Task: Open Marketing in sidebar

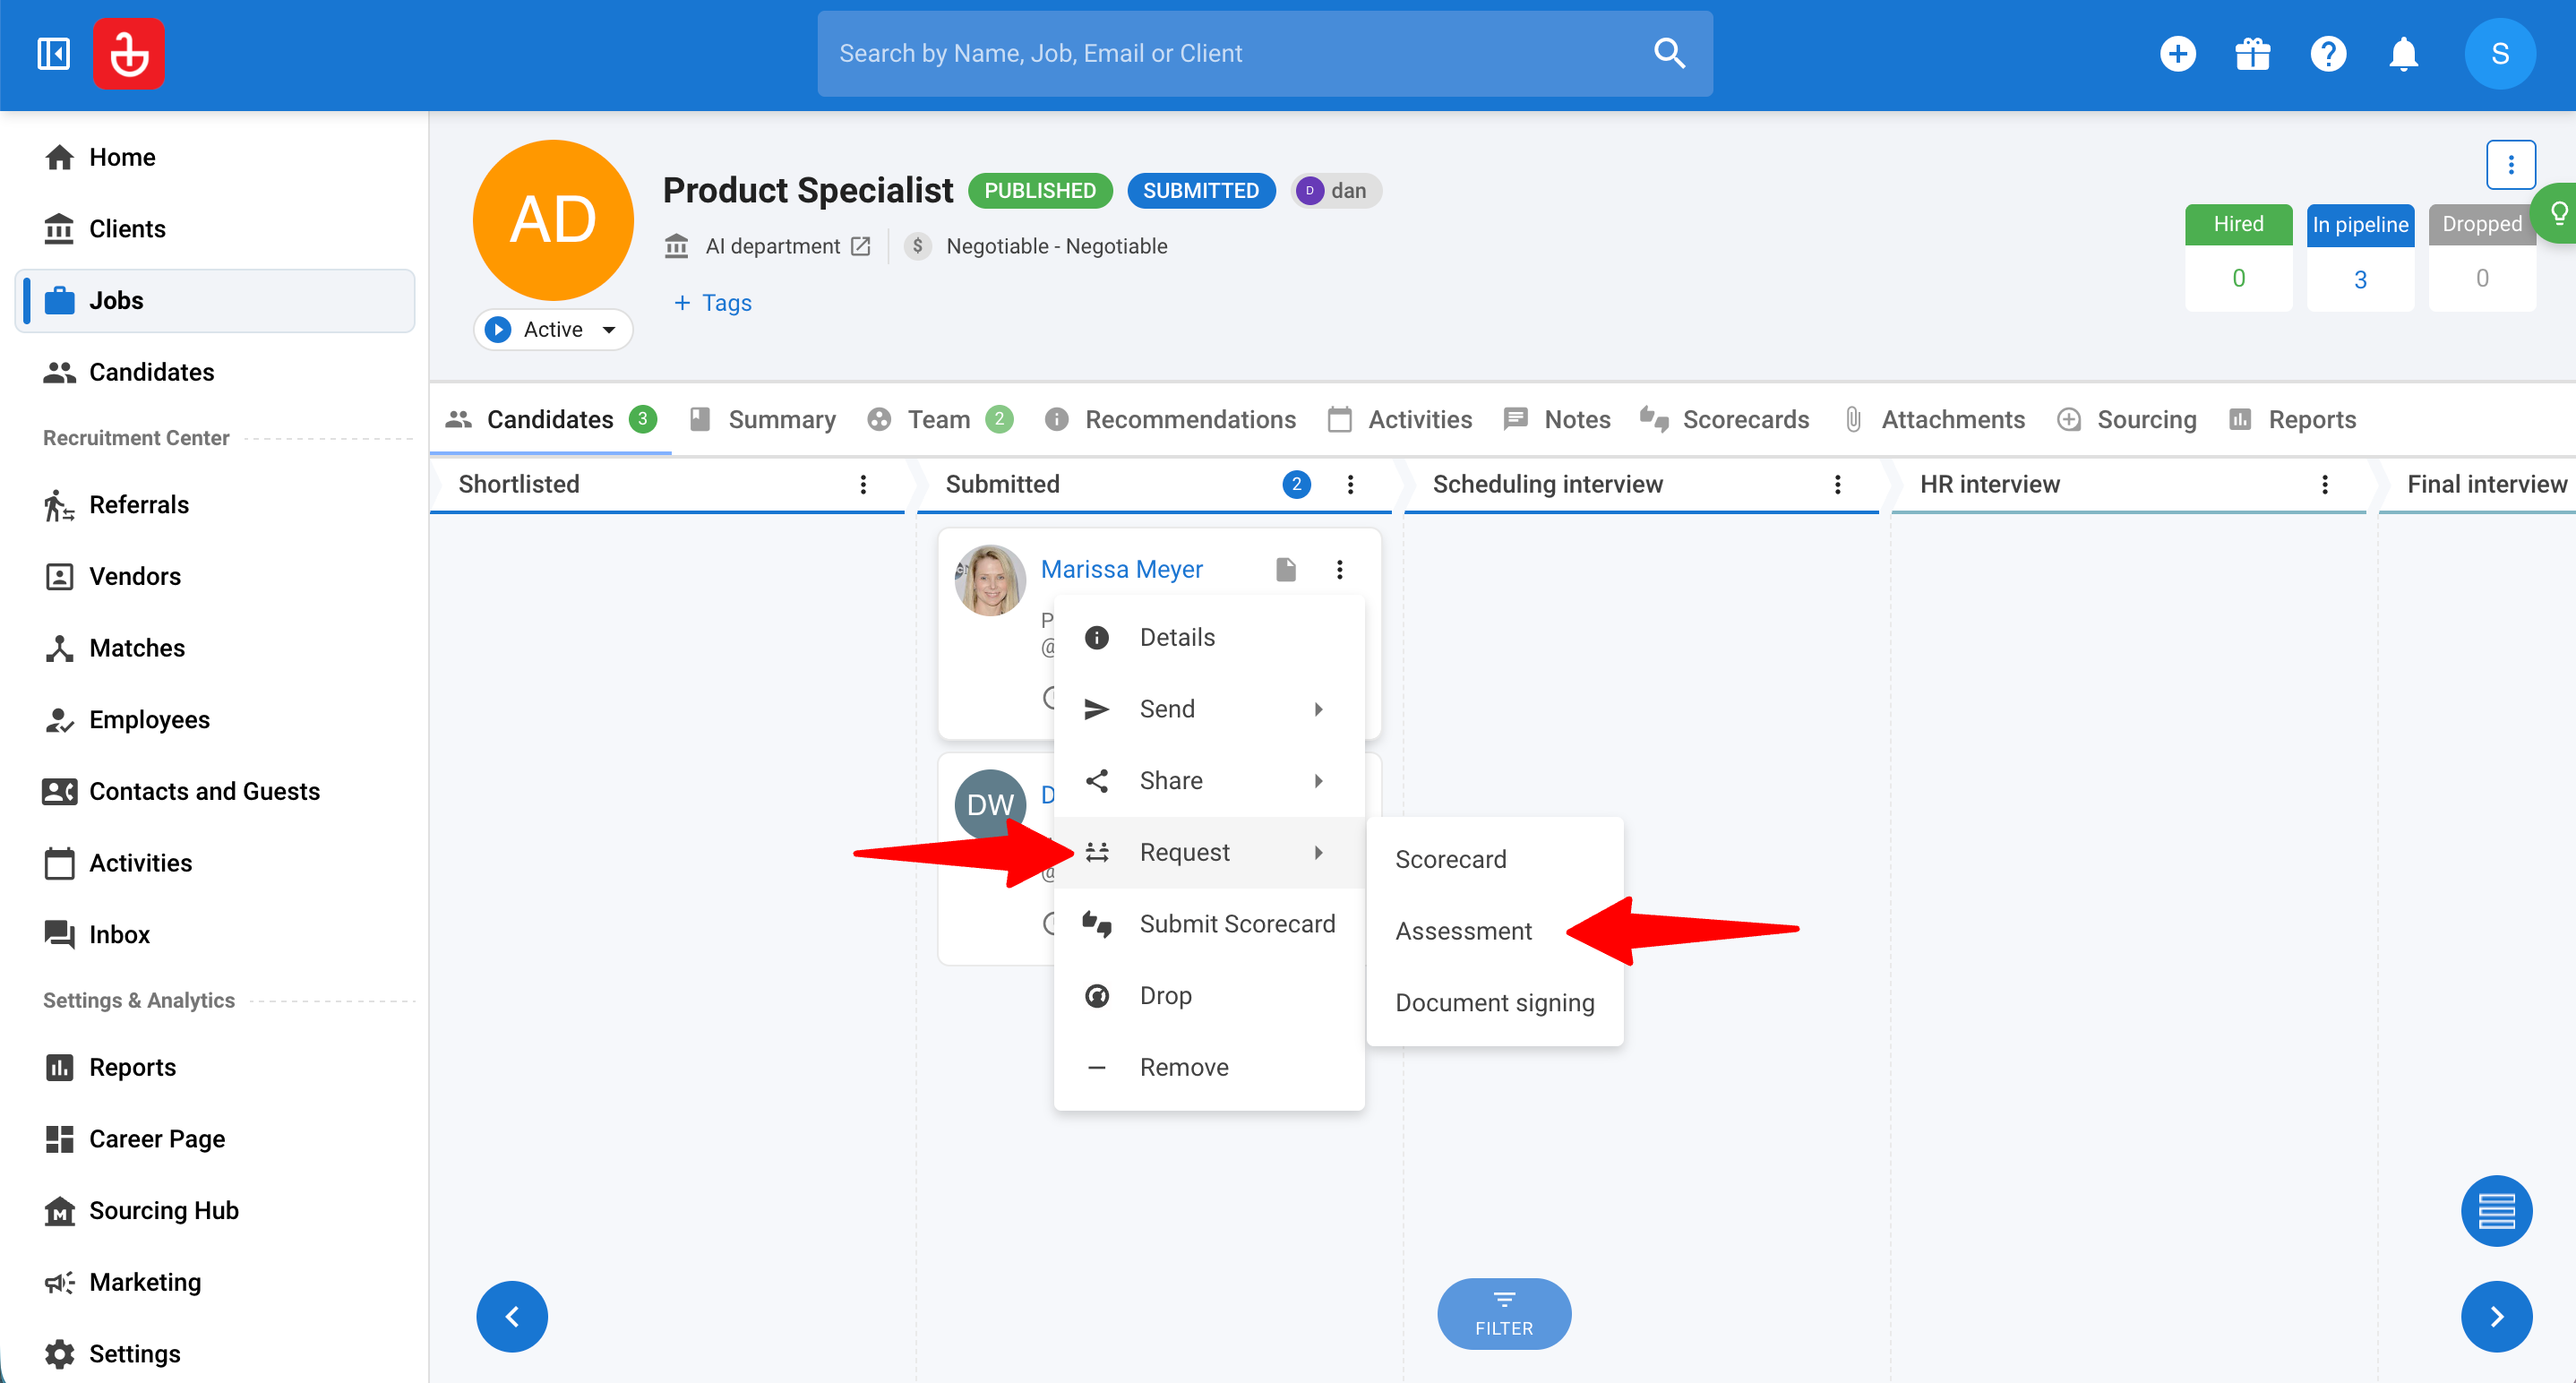Action: (215, 1282)
